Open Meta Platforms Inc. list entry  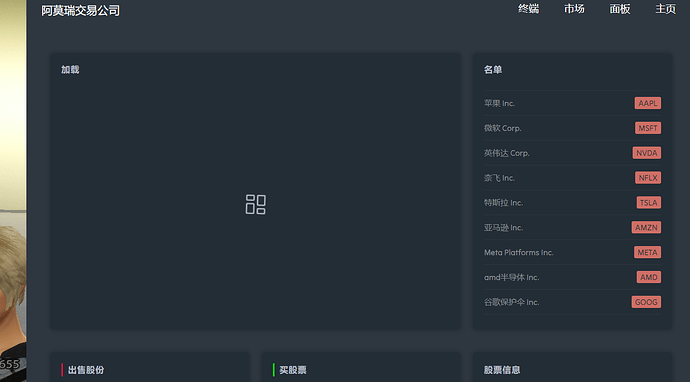pyautogui.click(x=519, y=252)
